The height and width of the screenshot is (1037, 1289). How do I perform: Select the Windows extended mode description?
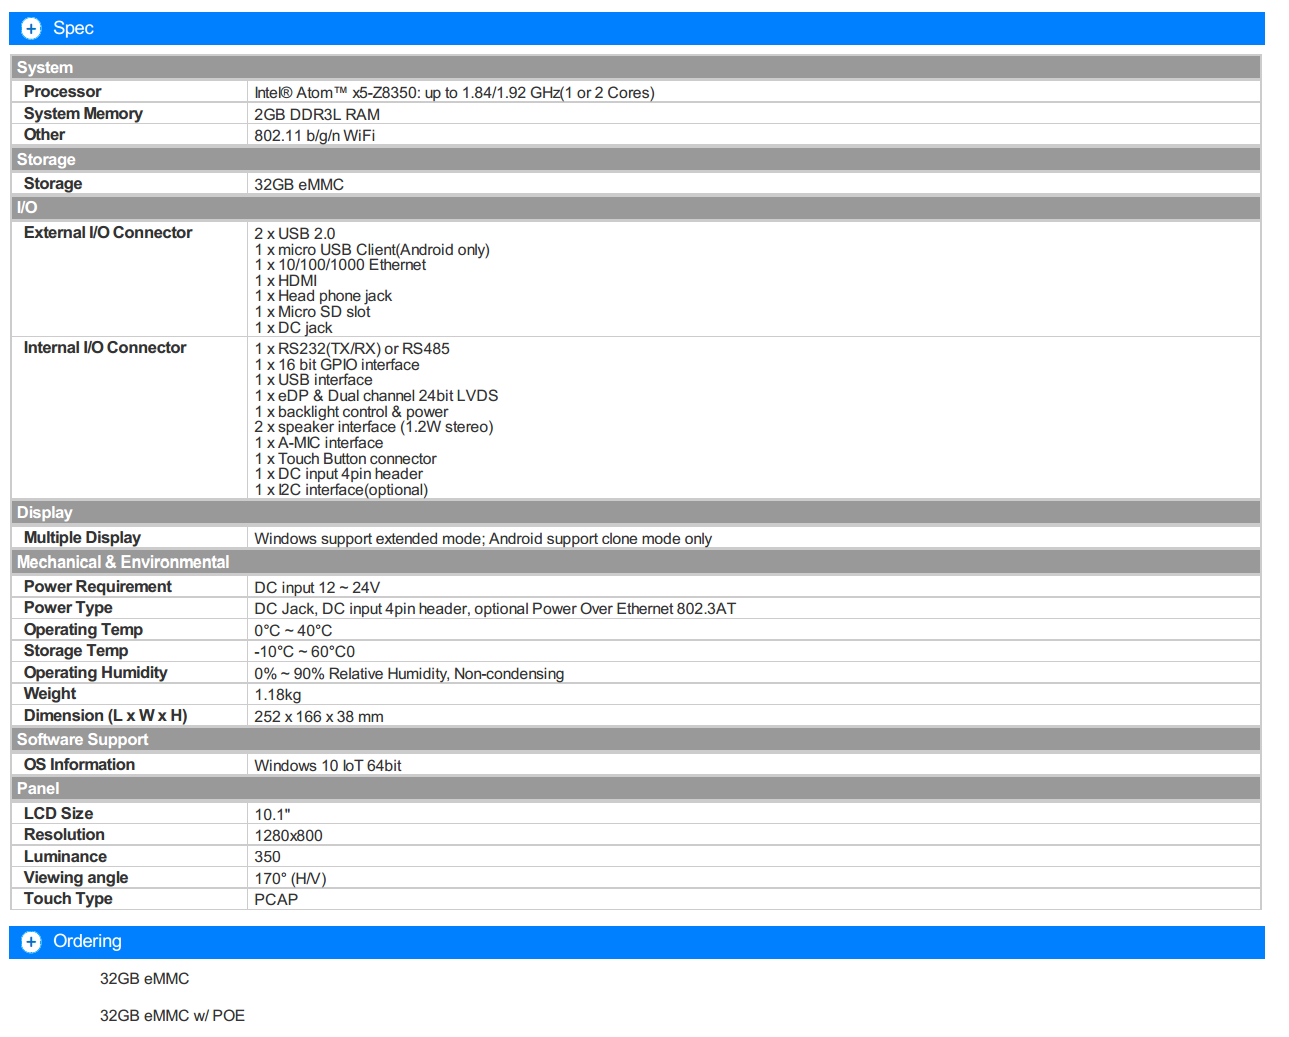tap(483, 539)
